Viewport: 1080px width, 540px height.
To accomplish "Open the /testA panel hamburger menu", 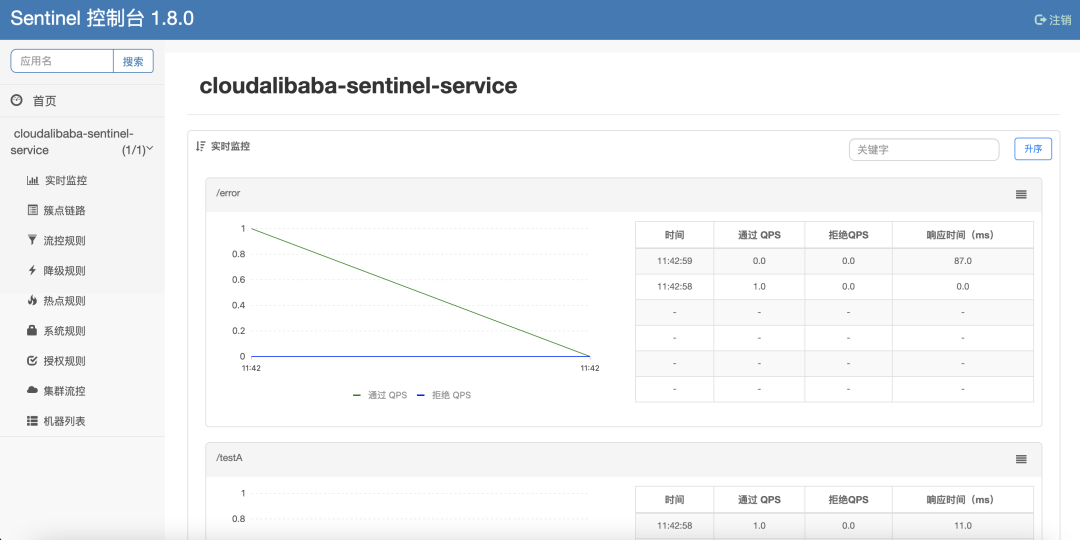I will [x=1021, y=459].
